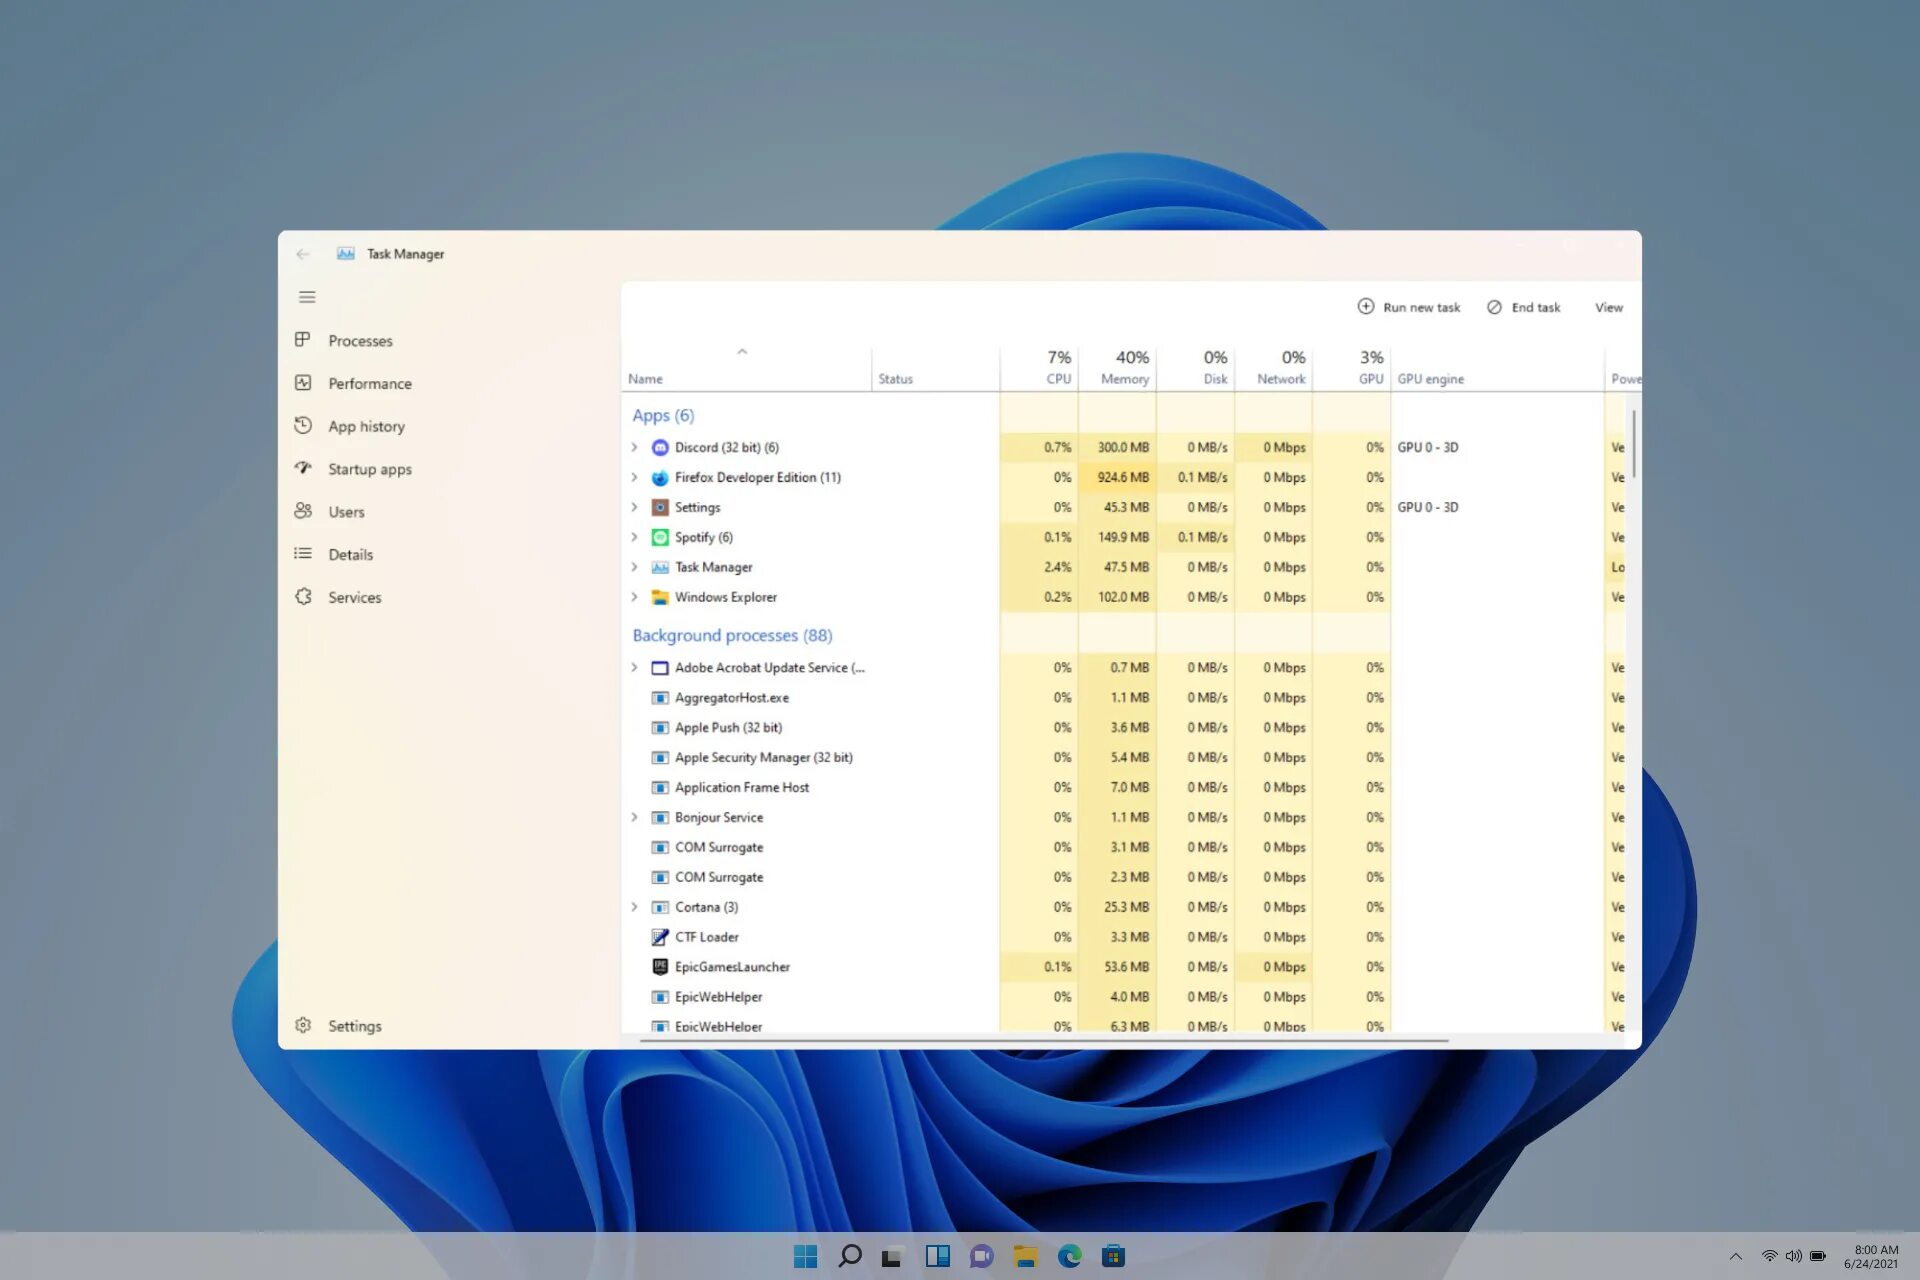Click the CTF Loader pen icon
The image size is (1920, 1280).
click(x=660, y=937)
